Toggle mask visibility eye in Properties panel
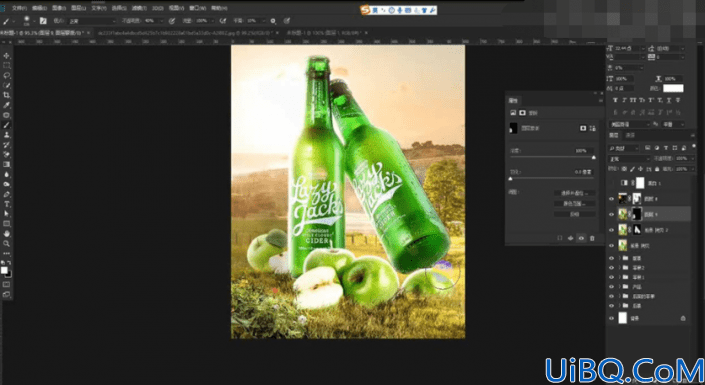 (581, 238)
